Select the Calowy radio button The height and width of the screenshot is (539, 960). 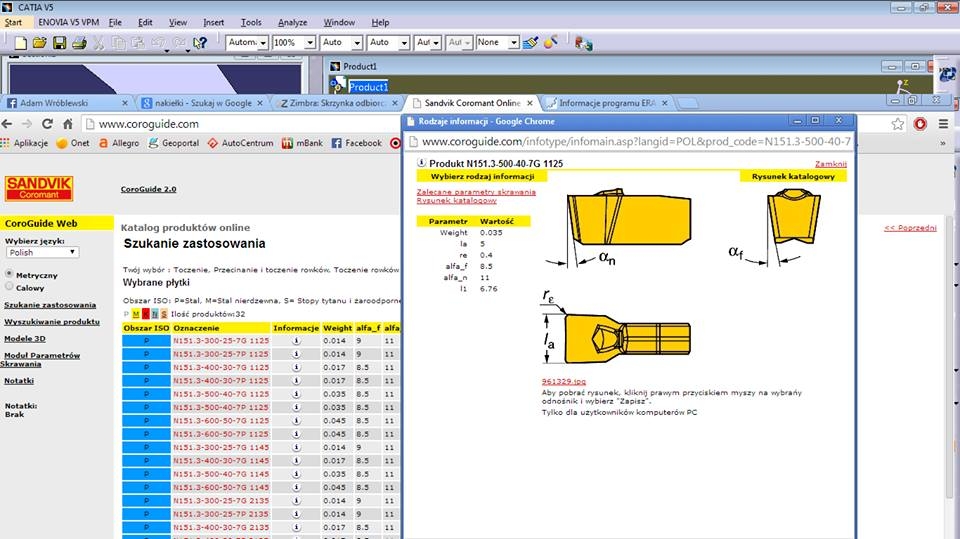coord(9,286)
